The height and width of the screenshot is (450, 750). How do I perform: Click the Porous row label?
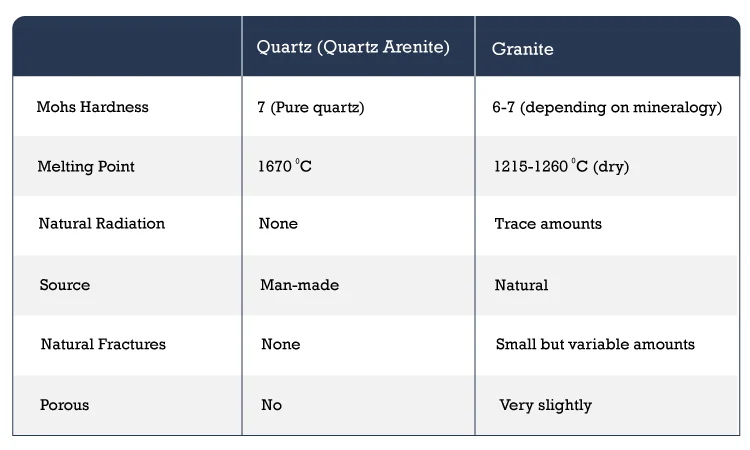click(x=65, y=405)
